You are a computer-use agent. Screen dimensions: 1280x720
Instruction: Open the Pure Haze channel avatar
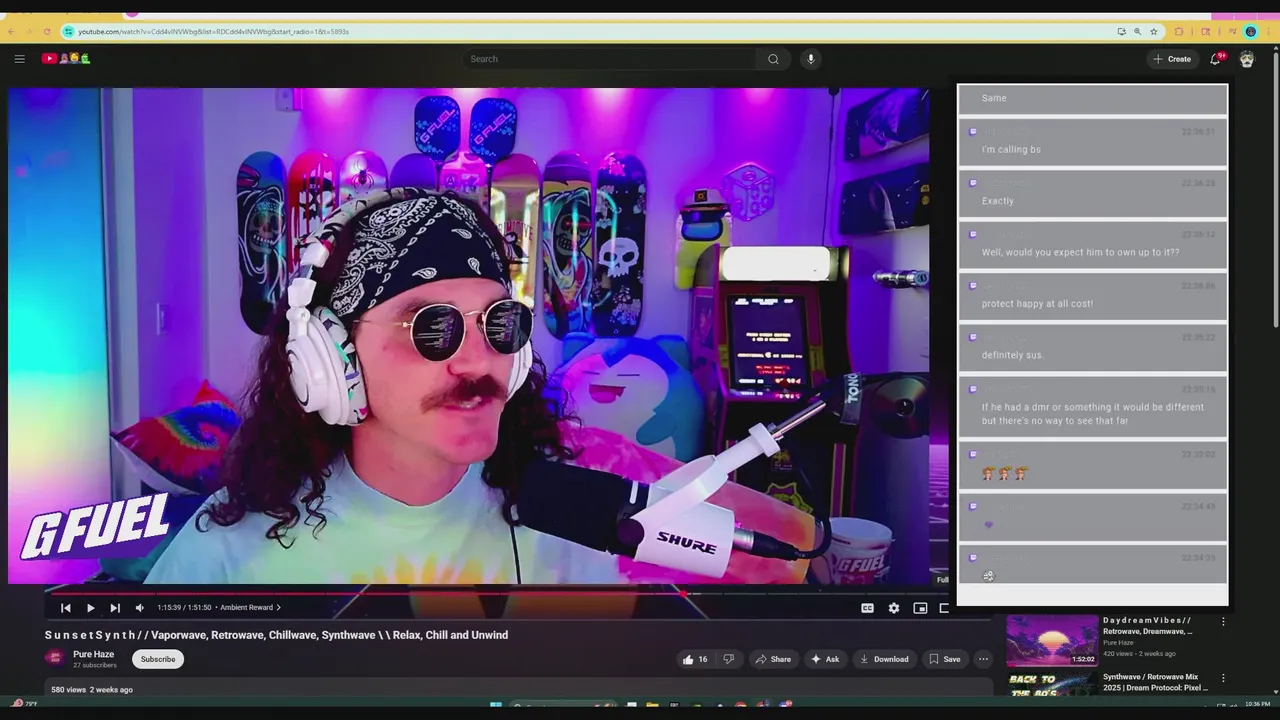(55, 658)
